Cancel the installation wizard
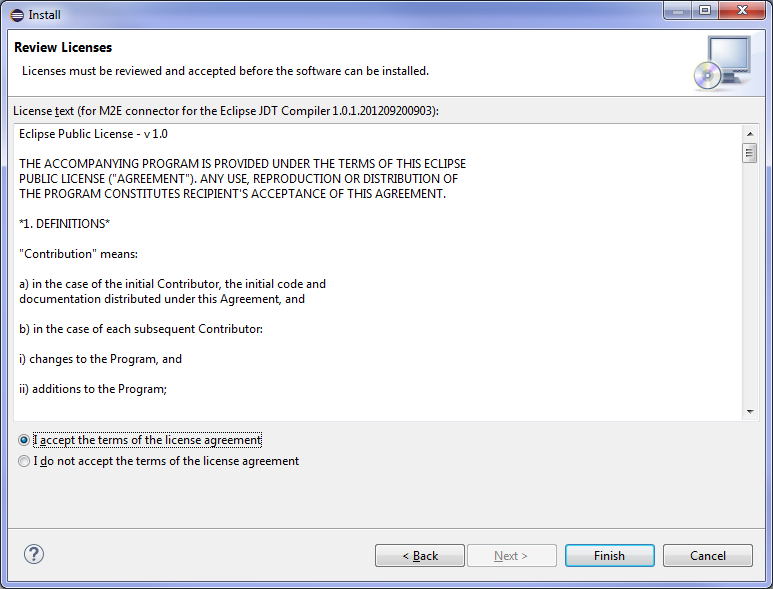 pos(708,556)
